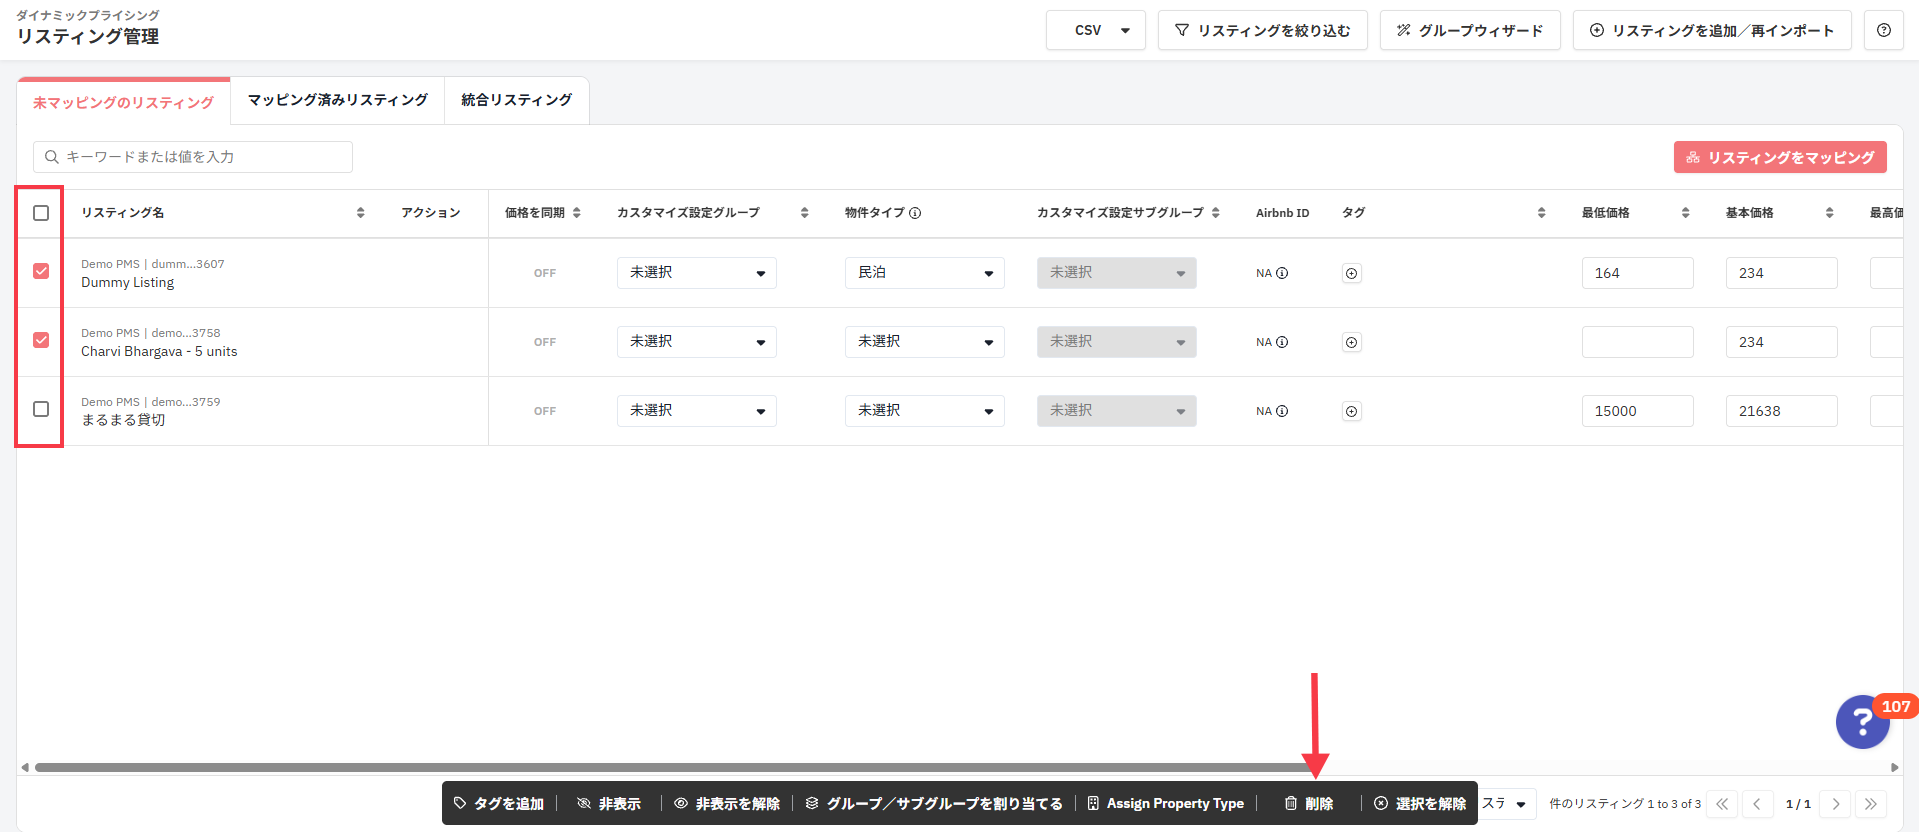1919x833 pixels.
Task: Click 非表示 in the bulk action bar
Action: coord(609,804)
